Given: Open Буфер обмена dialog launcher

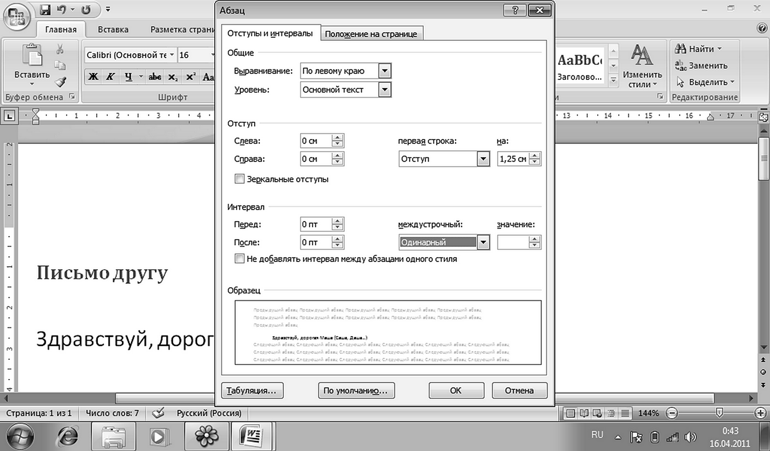Looking at the screenshot, I should 72,97.
